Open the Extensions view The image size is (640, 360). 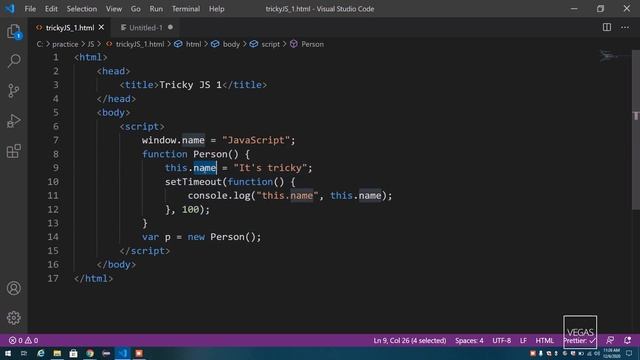pyautogui.click(x=13, y=151)
